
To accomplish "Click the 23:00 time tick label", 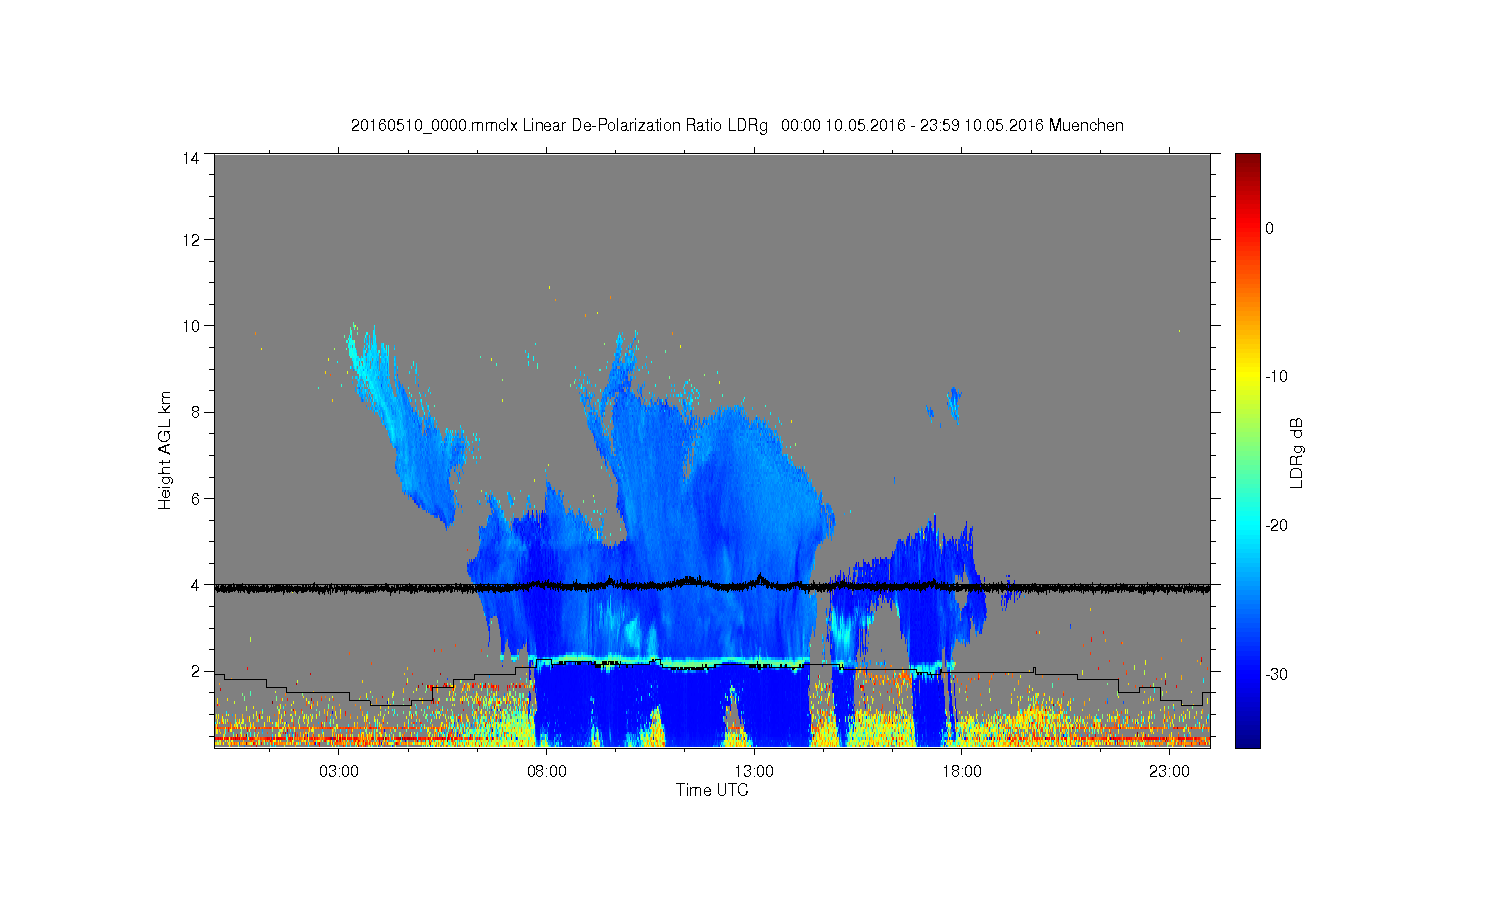I will point(1169,771).
